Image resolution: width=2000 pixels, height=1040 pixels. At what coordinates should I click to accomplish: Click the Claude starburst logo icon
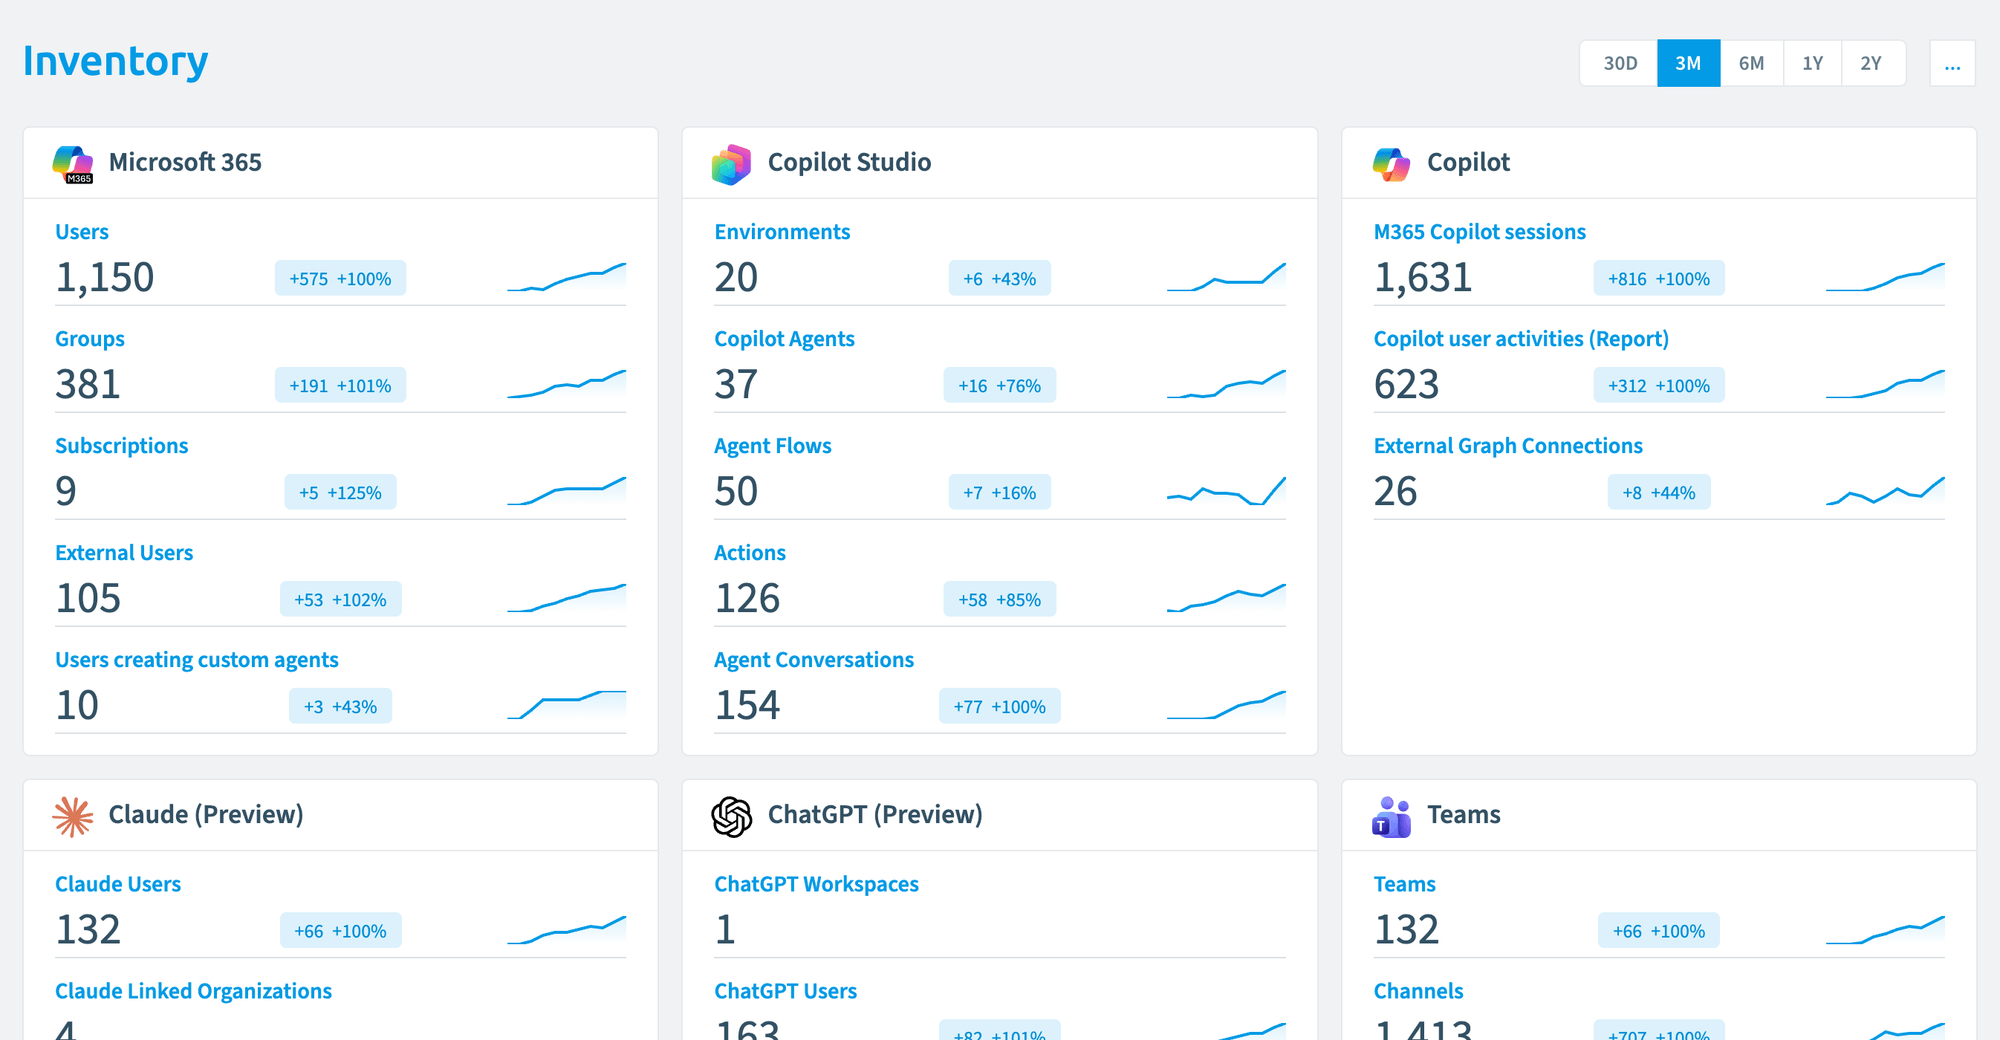click(x=73, y=816)
